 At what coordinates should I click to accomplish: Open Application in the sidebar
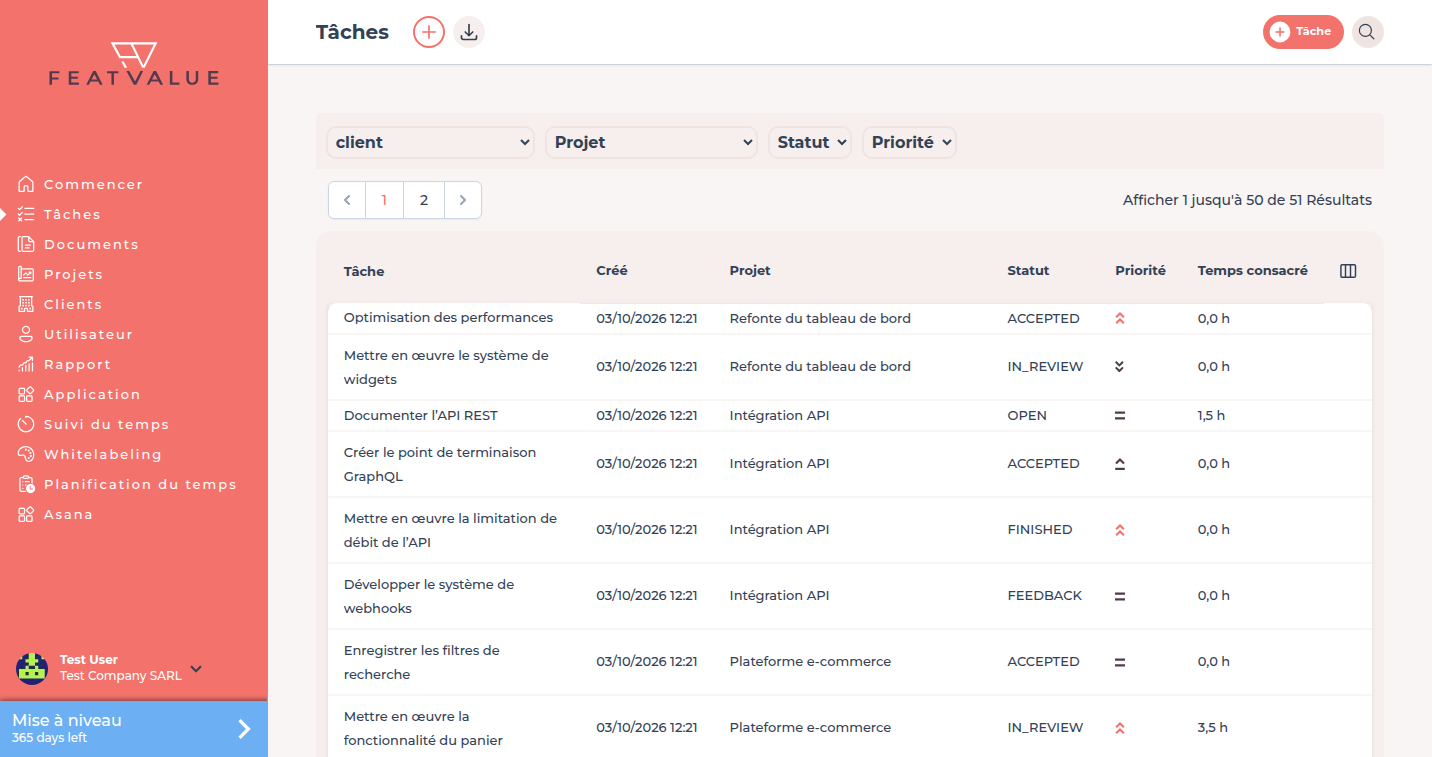[79, 394]
